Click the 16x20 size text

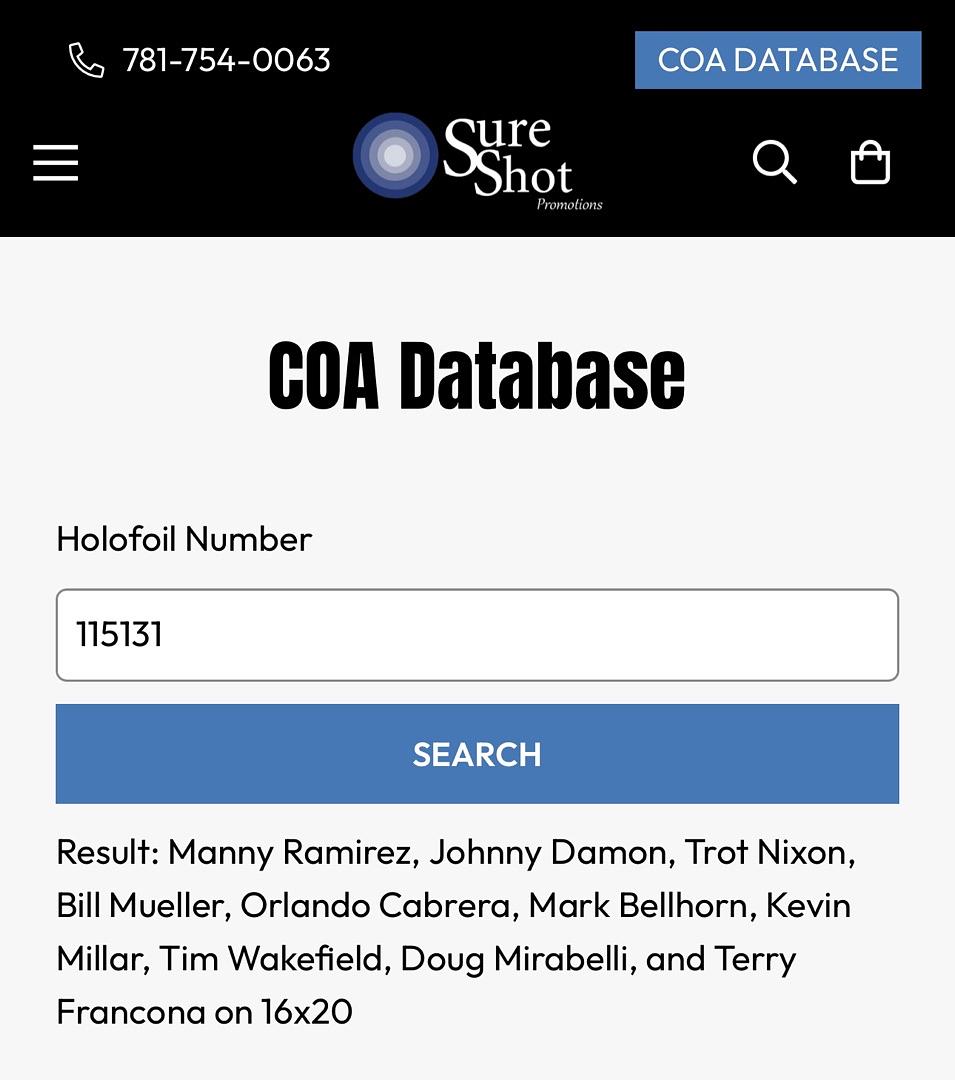[307, 1011]
